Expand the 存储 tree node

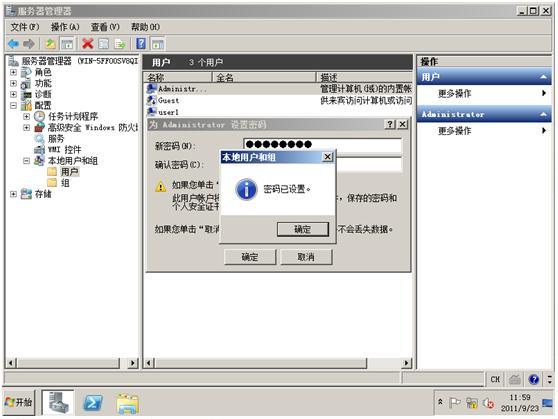13,194
